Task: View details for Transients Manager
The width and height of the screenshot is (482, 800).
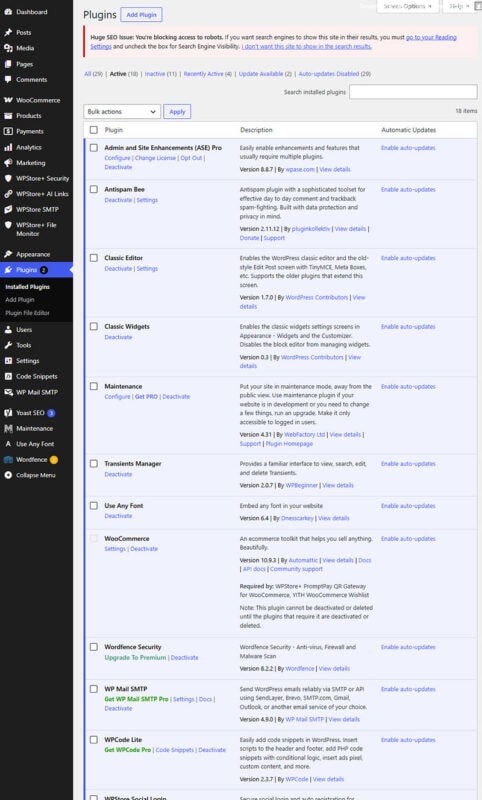Action: [x=338, y=485]
